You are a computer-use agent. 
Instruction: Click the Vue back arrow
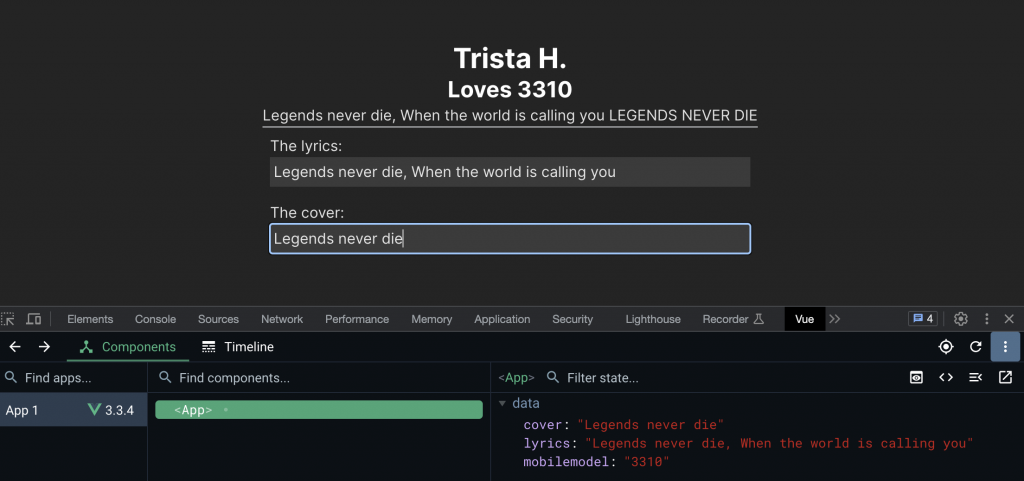[14, 347]
